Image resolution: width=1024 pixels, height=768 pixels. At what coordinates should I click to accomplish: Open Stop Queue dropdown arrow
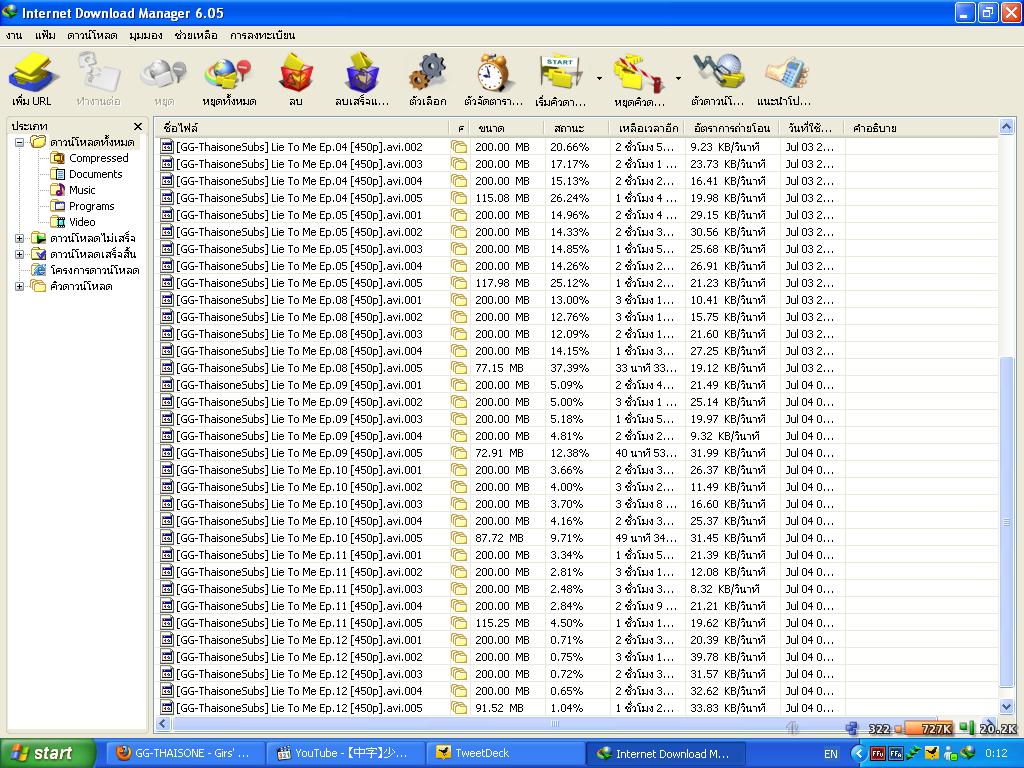(x=678, y=79)
